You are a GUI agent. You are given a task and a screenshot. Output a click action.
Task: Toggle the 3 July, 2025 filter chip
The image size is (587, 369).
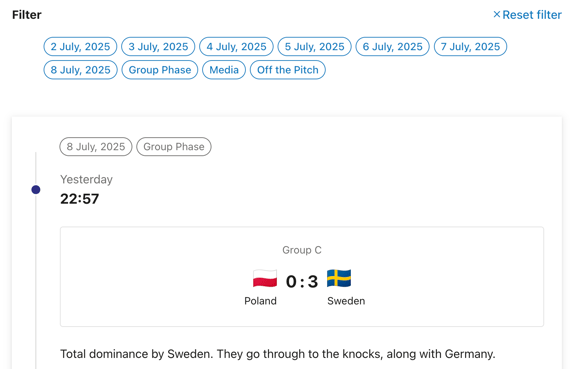click(x=158, y=46)
